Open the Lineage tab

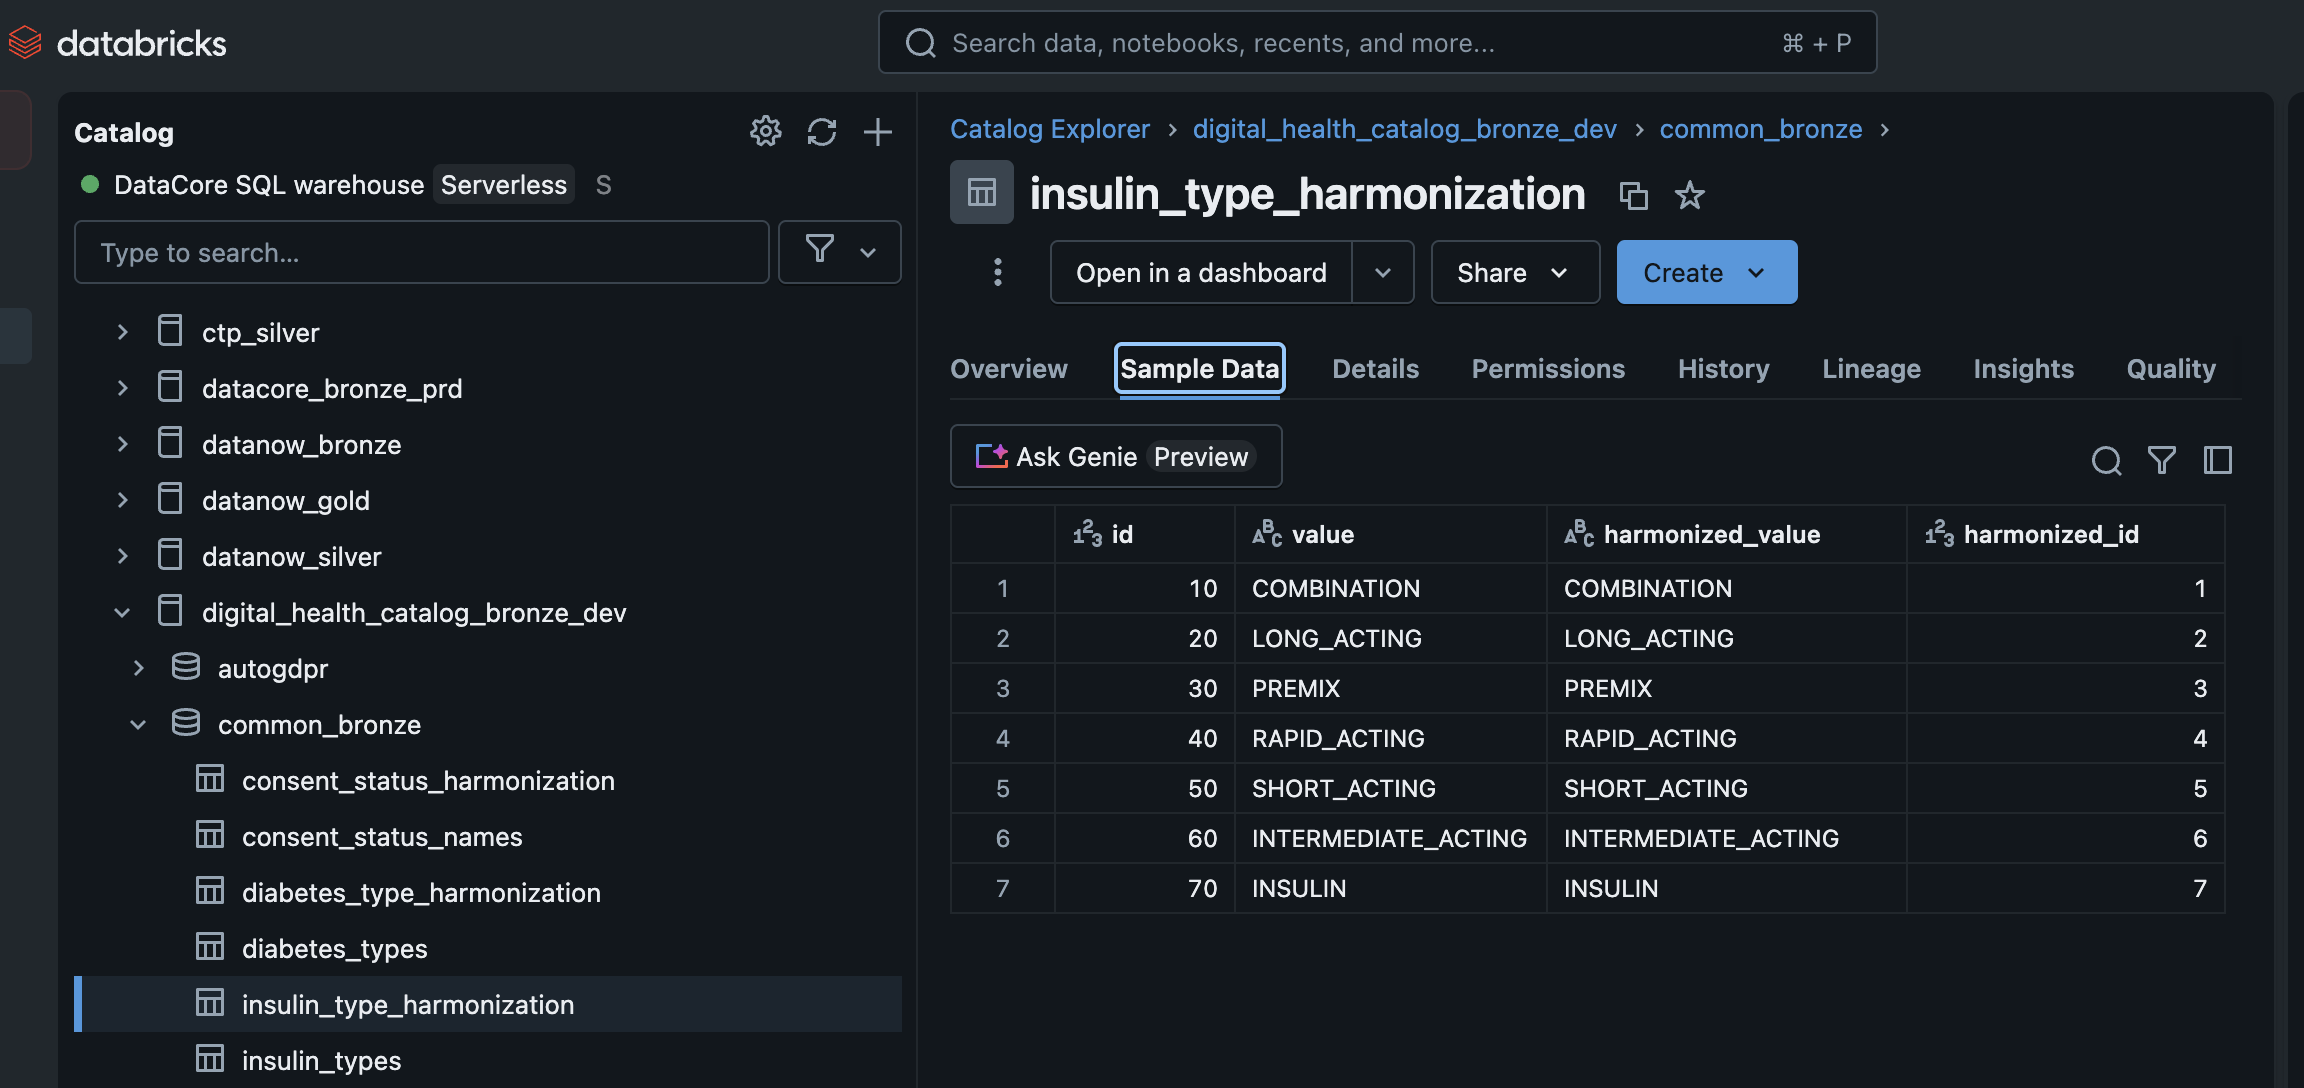(x=1871, y=369)
